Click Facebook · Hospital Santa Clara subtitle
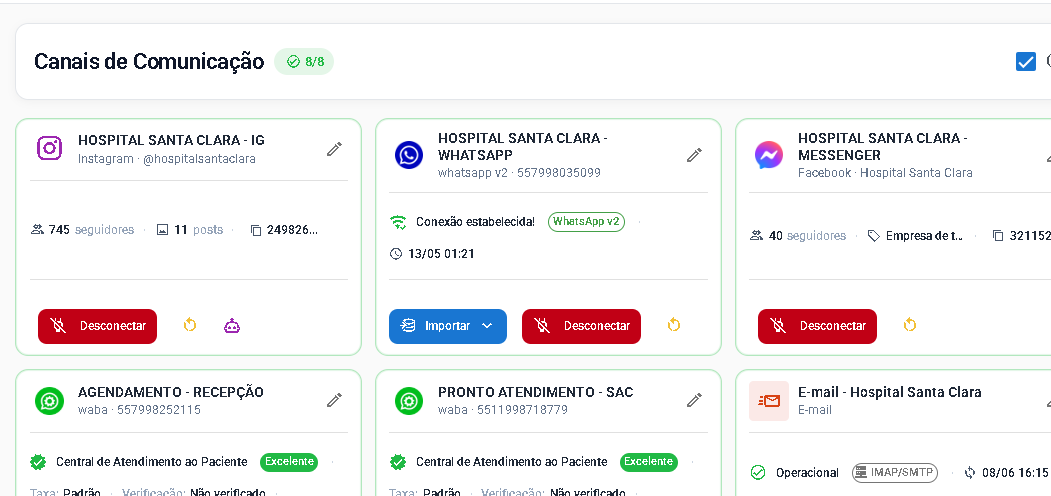The width and height of the screenshot is (1051, 496). tap(885, 173)
